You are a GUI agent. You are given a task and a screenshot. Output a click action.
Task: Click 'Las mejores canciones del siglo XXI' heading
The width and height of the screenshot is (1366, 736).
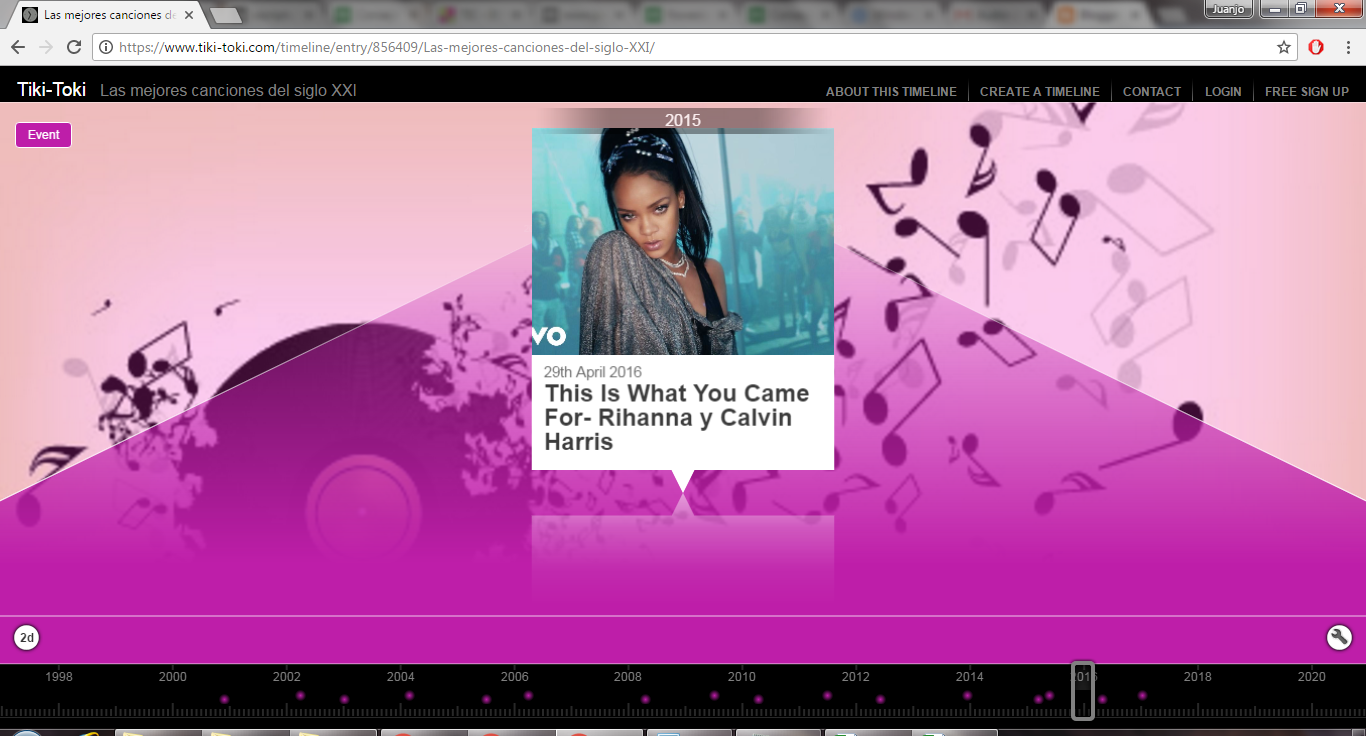pos(228,91)
